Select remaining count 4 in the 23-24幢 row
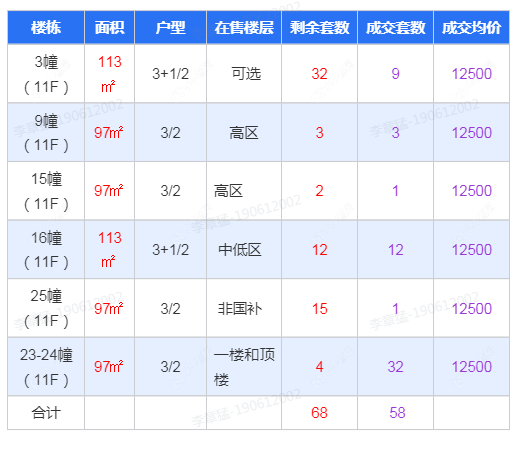 click(x=319, y=366)
